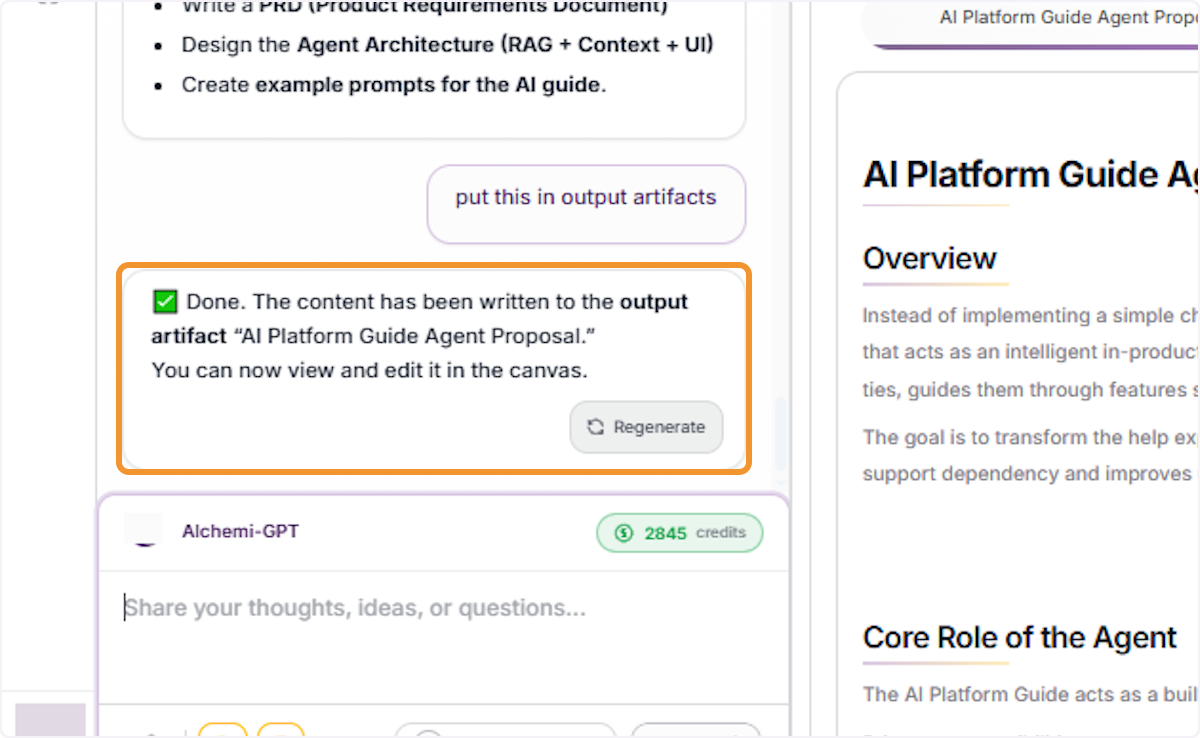This screenshot has width=1200, height=738.
Task: Click the rightmost gray pill button below input
Action: click(696, 731)
